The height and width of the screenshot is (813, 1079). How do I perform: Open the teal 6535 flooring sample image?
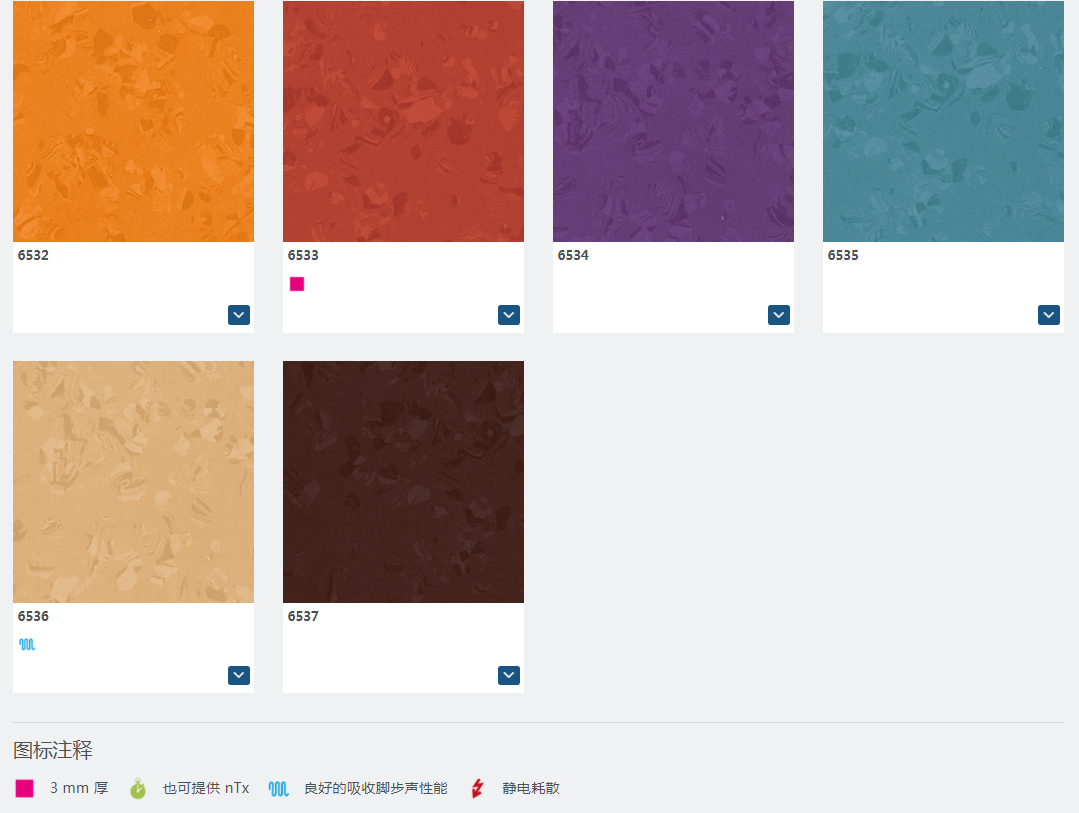(943, 121)
